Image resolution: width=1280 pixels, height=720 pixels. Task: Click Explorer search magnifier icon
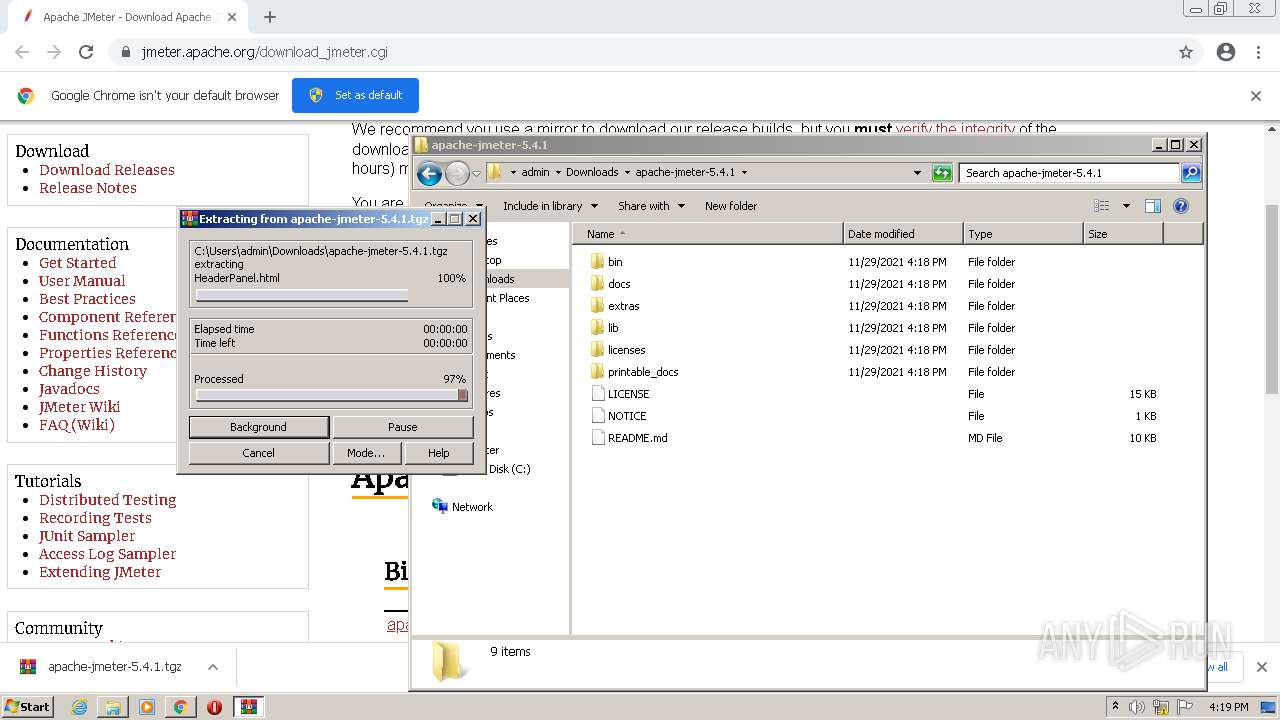click(1190, 172)
